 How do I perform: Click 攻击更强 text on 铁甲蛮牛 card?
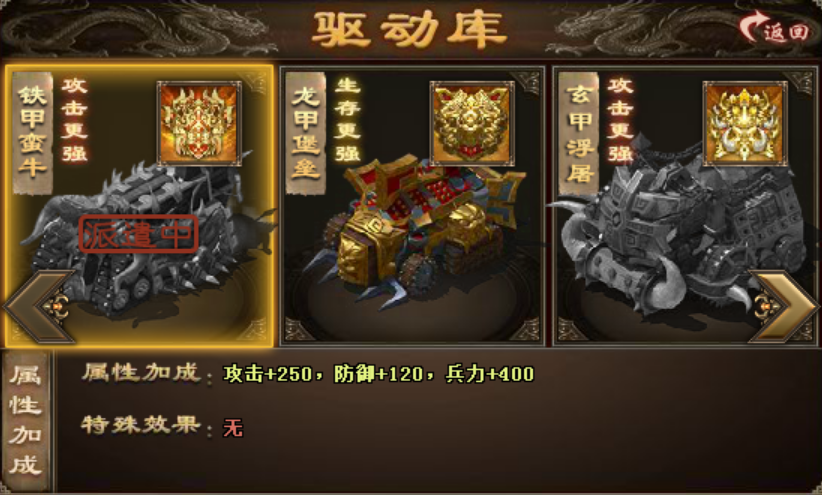(x=74, y=120)
